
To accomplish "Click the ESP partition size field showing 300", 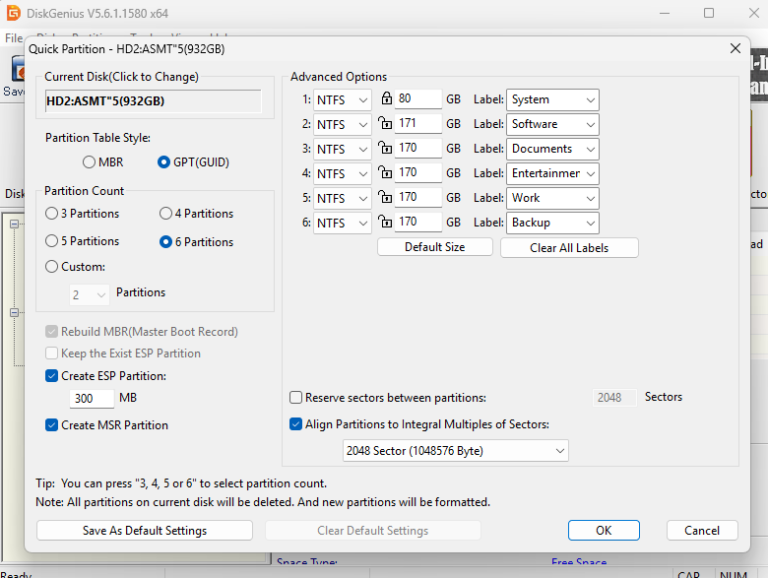I will 92,398.
